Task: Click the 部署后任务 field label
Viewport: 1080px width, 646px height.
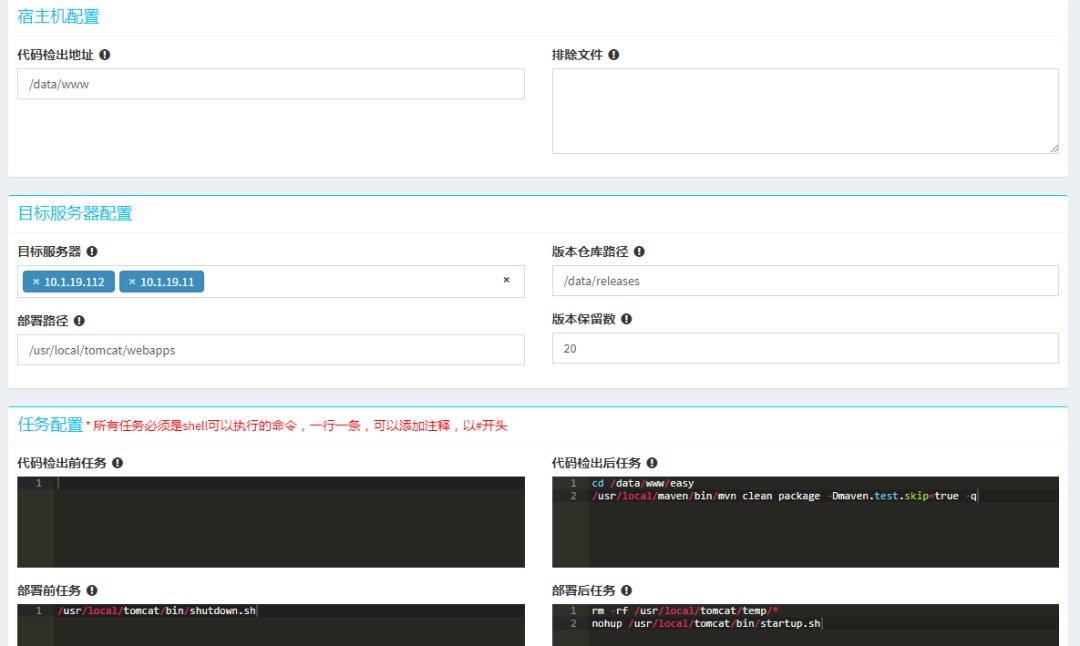Action: tap(583, 590)
